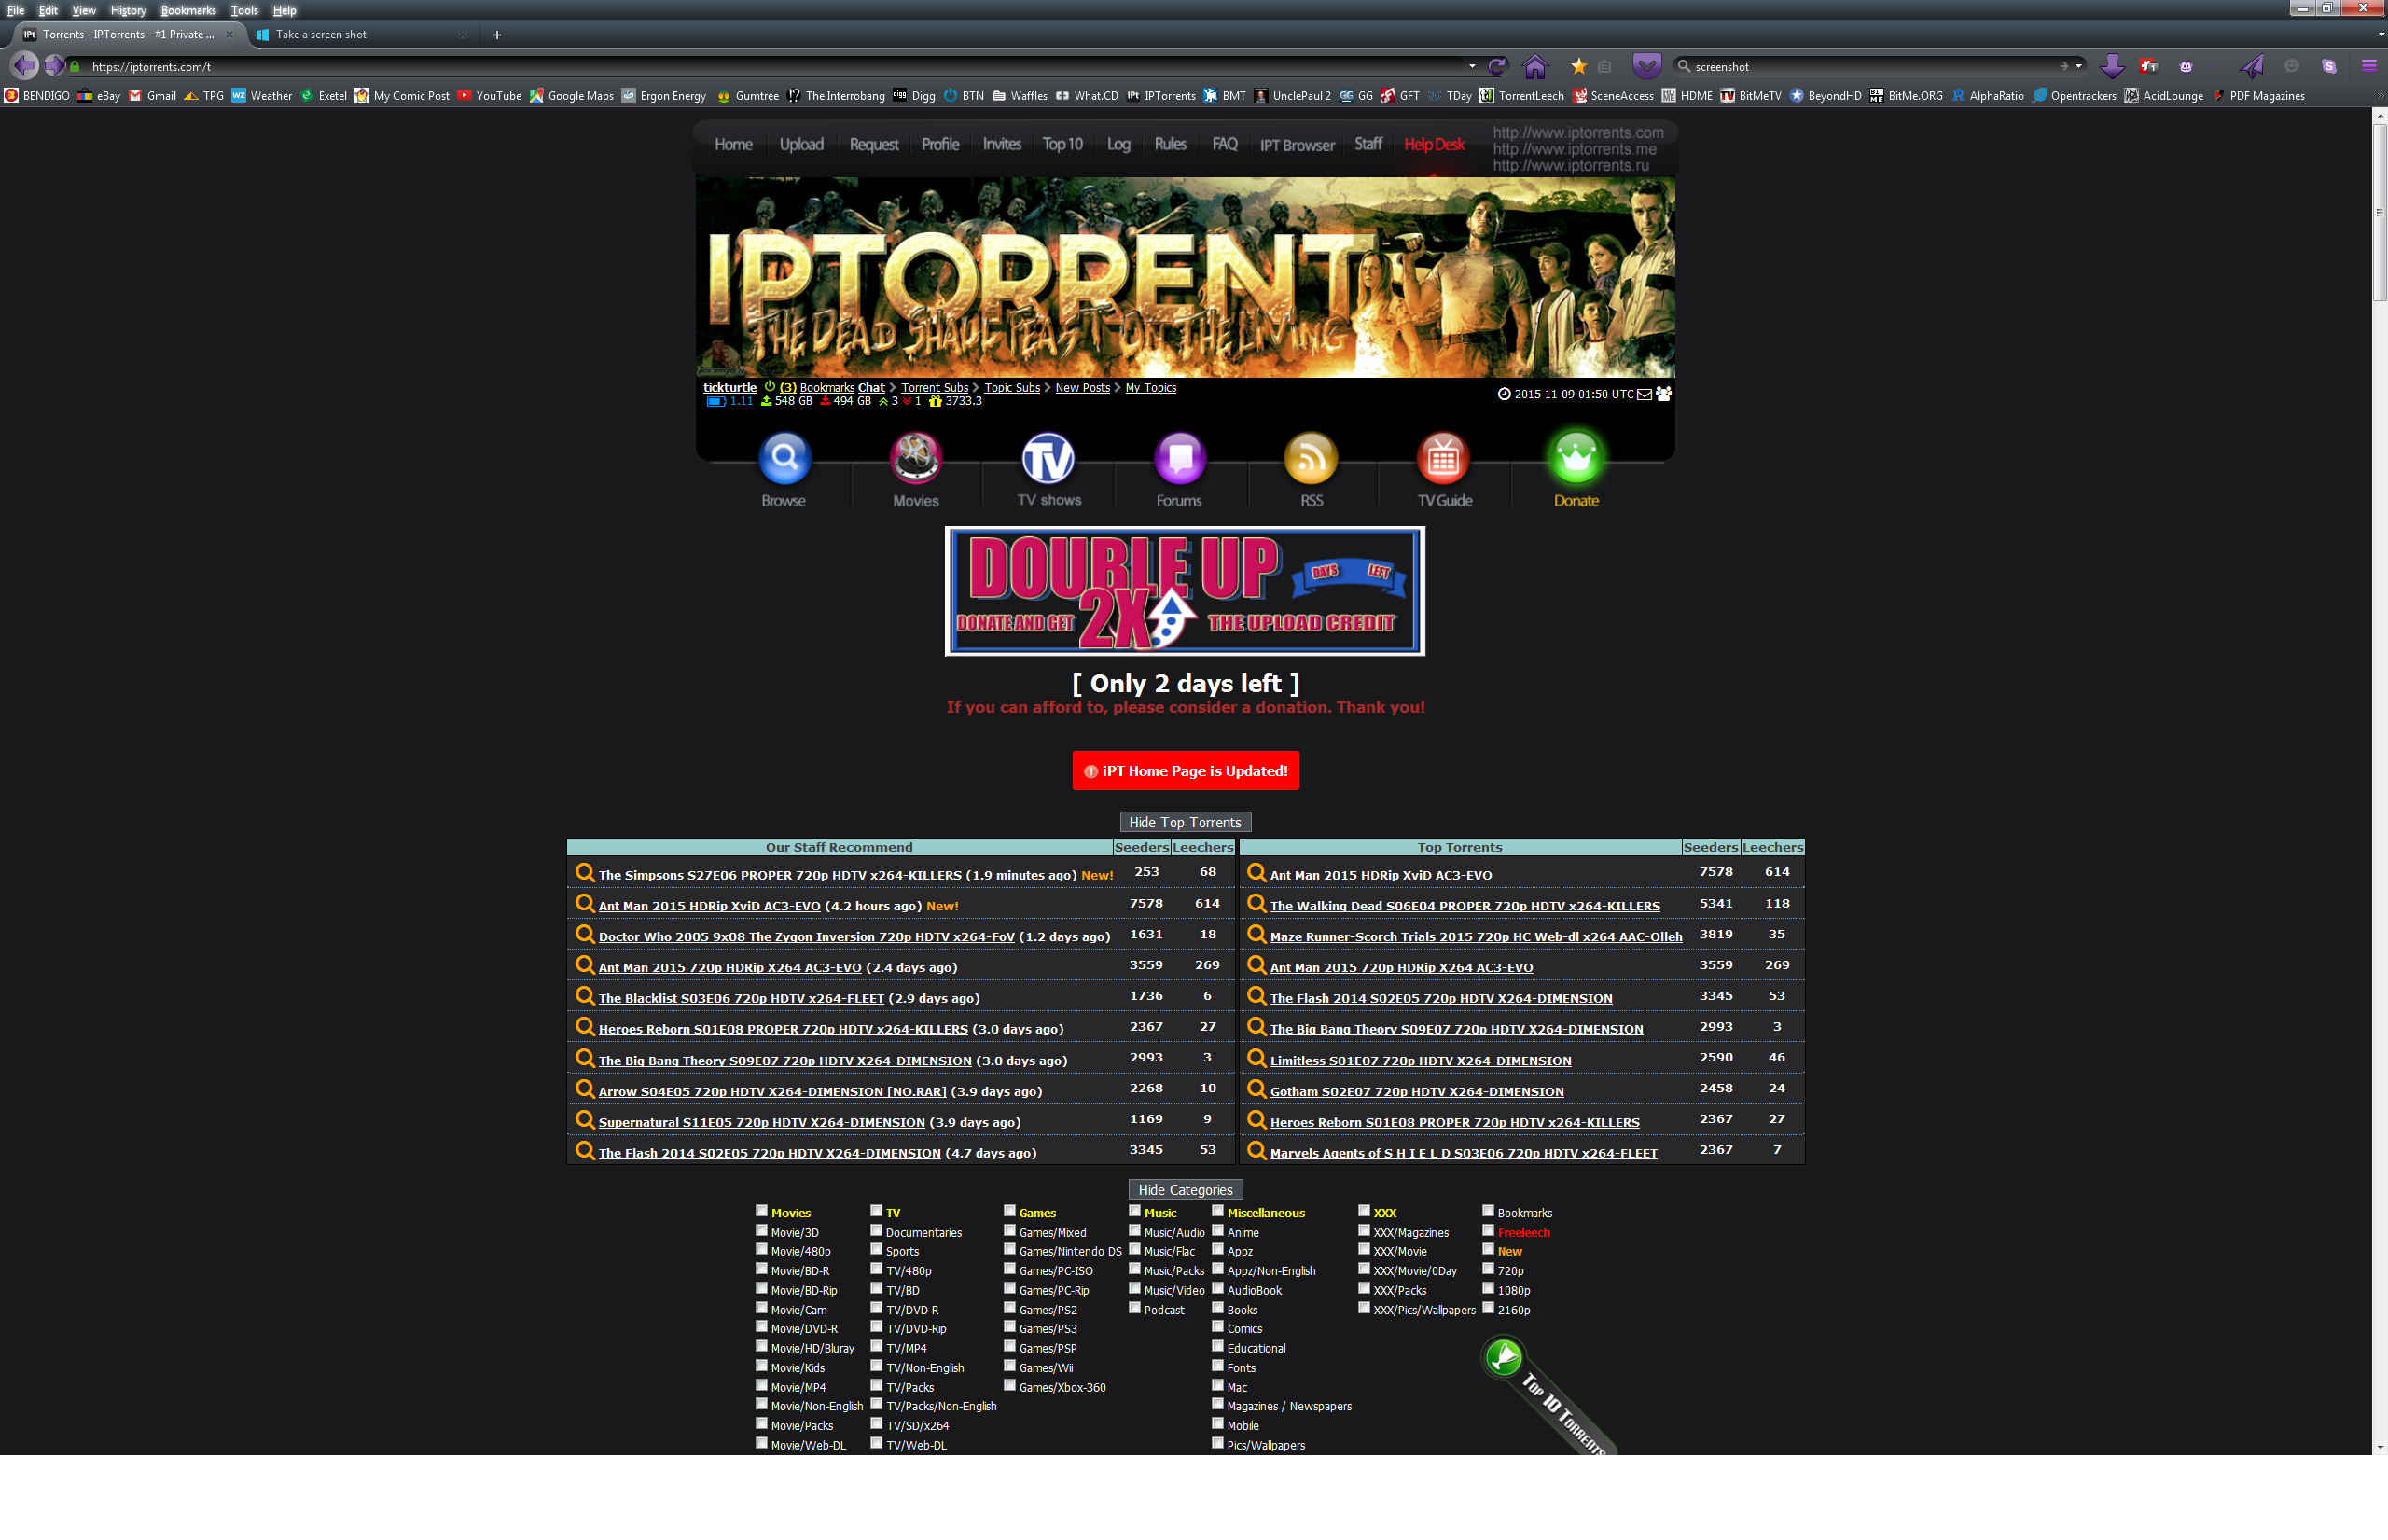Bookmark this page with the star icon
The height and width of the screenshot is (1540, 2388).
[x=1578, y=66]
